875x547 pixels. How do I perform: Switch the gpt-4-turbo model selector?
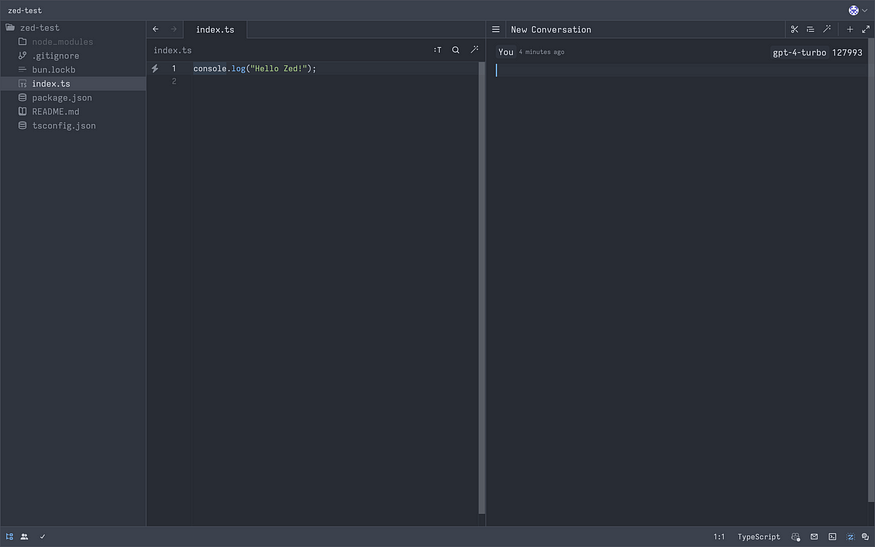(x=799, y=52)
